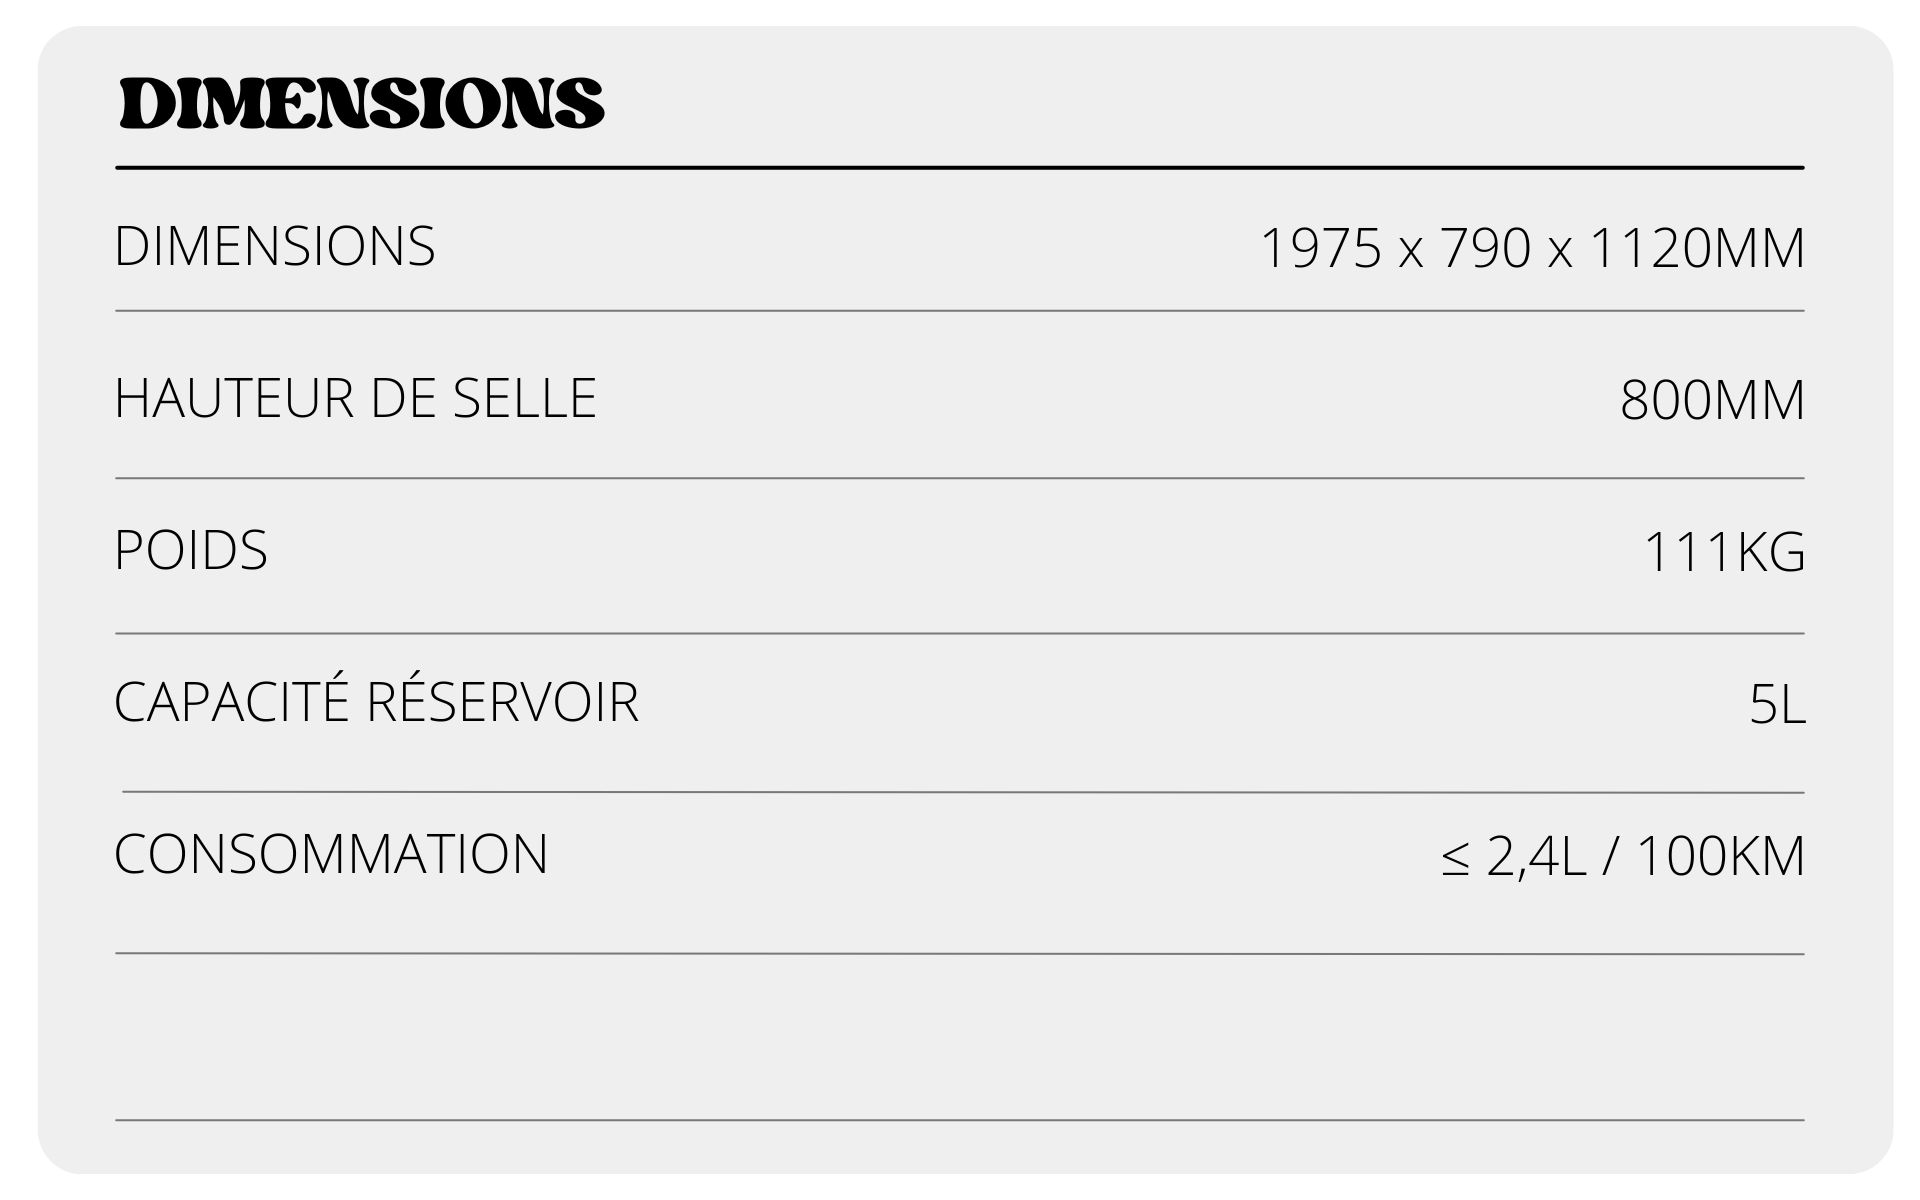Click the 1975 x 790 x 1120MM value
The height and width of the screenshot is (1200, 1920).
tap(1532, 248)
